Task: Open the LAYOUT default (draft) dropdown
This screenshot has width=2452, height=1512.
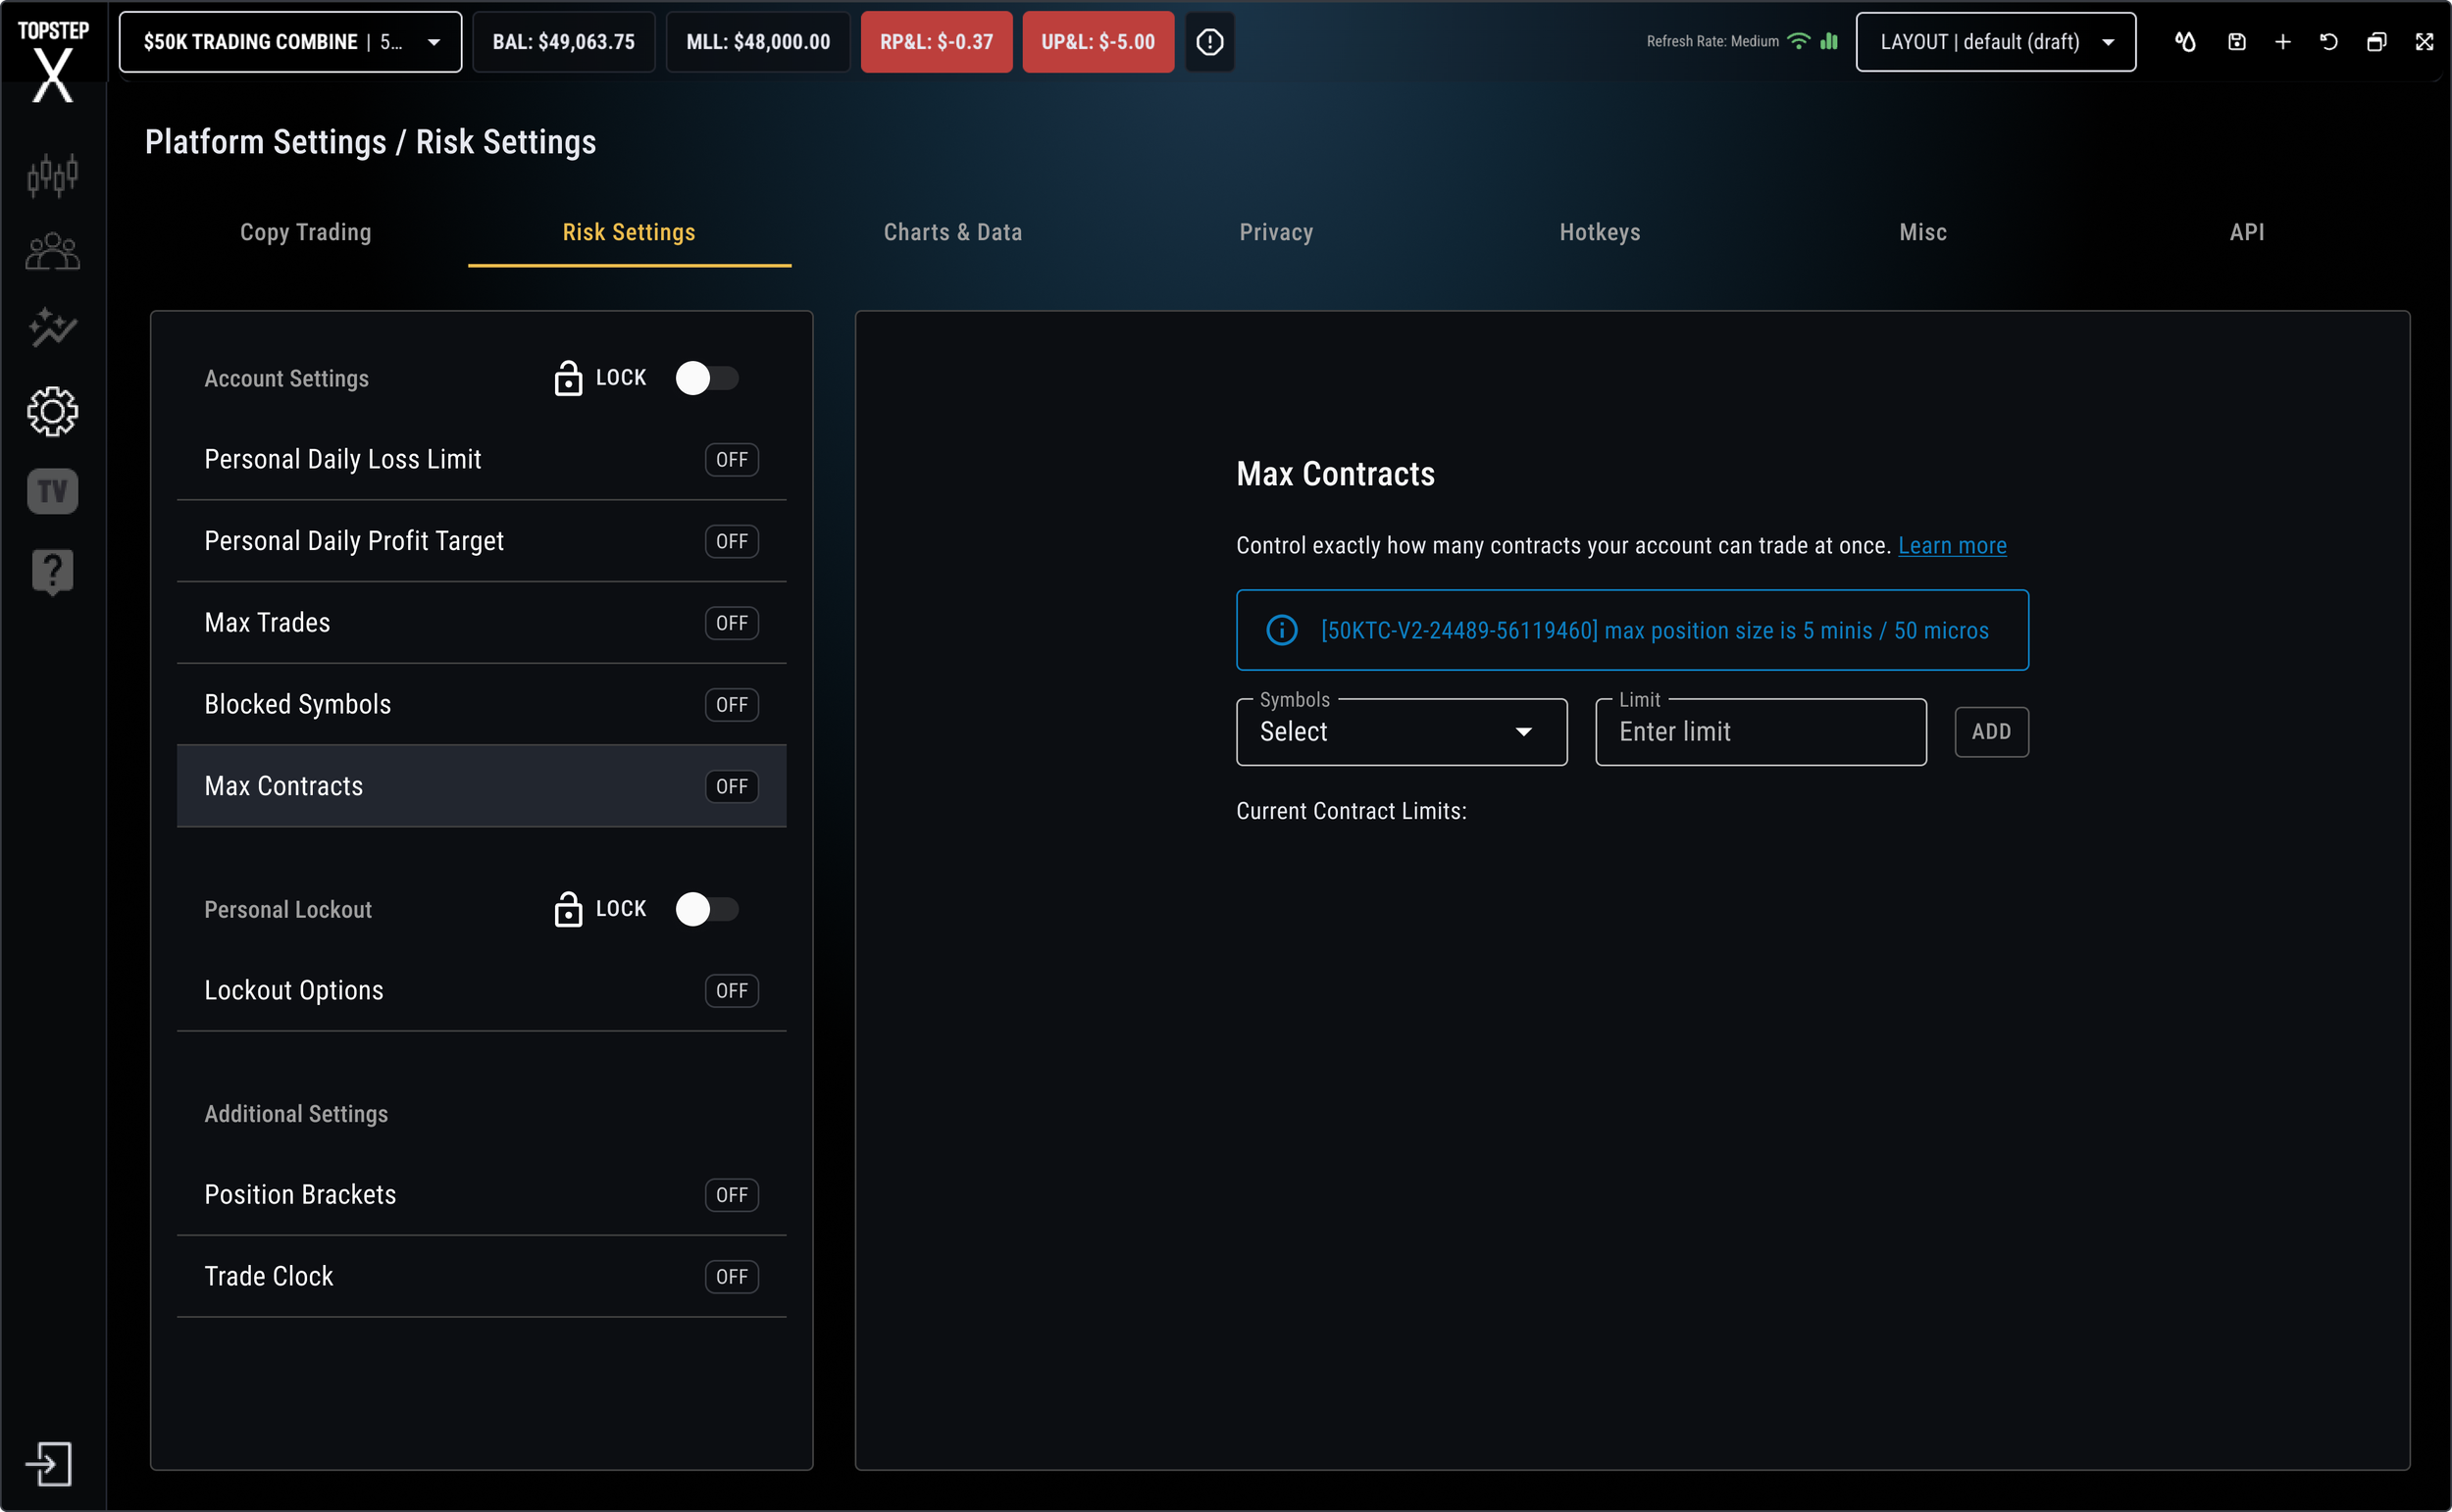Action: (x=1996, y=42)
